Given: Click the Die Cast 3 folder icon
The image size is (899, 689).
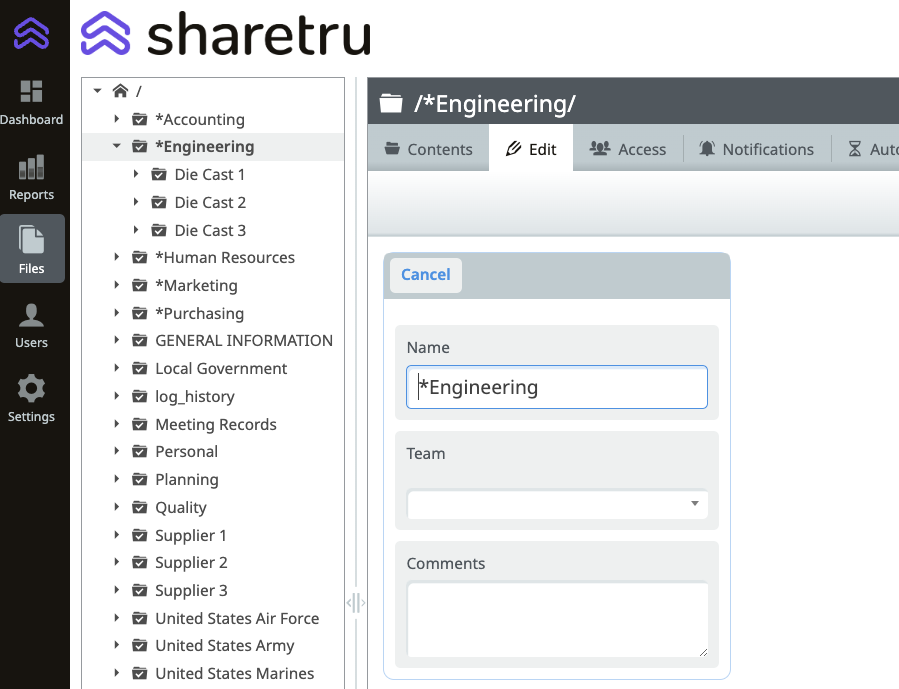Looking at the screenshot, I should tap(159, 230).
